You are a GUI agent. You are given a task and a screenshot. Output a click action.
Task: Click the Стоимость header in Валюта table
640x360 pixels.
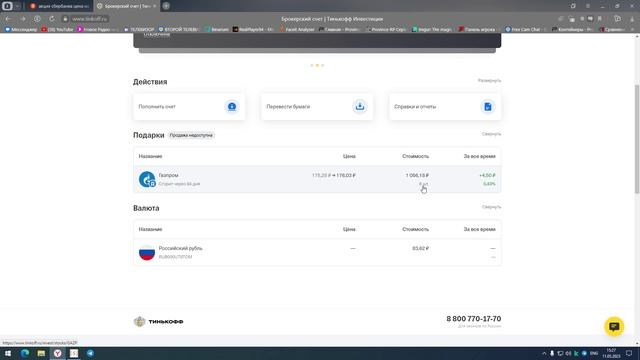pos(416,229)
